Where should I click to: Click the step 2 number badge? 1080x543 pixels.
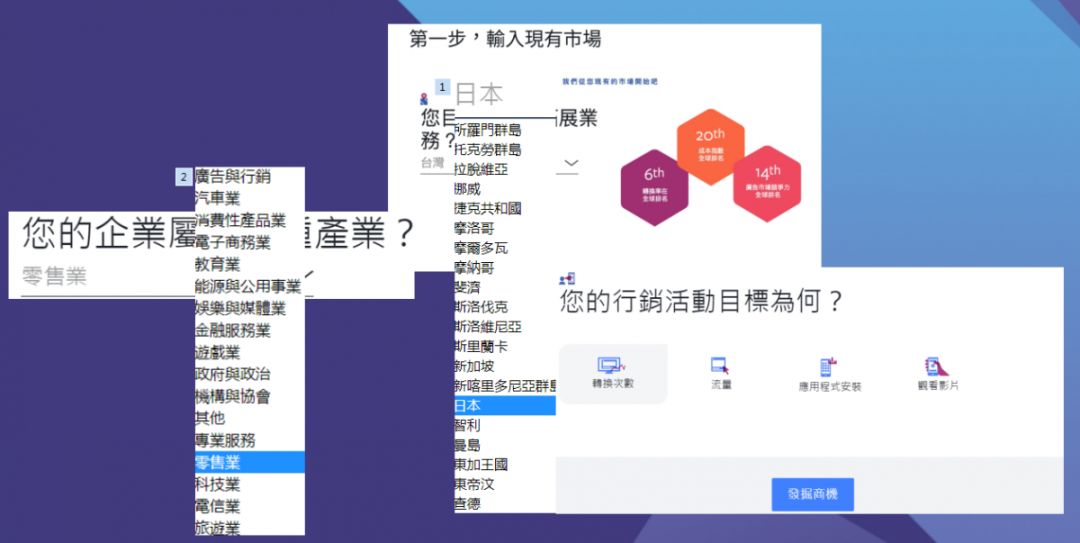pyautogui.click(x=183, y=177)
